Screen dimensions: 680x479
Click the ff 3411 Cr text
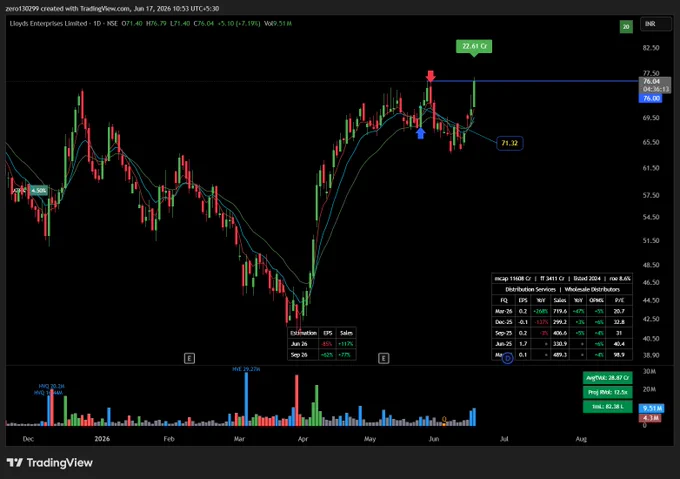(x=552, y=279)
